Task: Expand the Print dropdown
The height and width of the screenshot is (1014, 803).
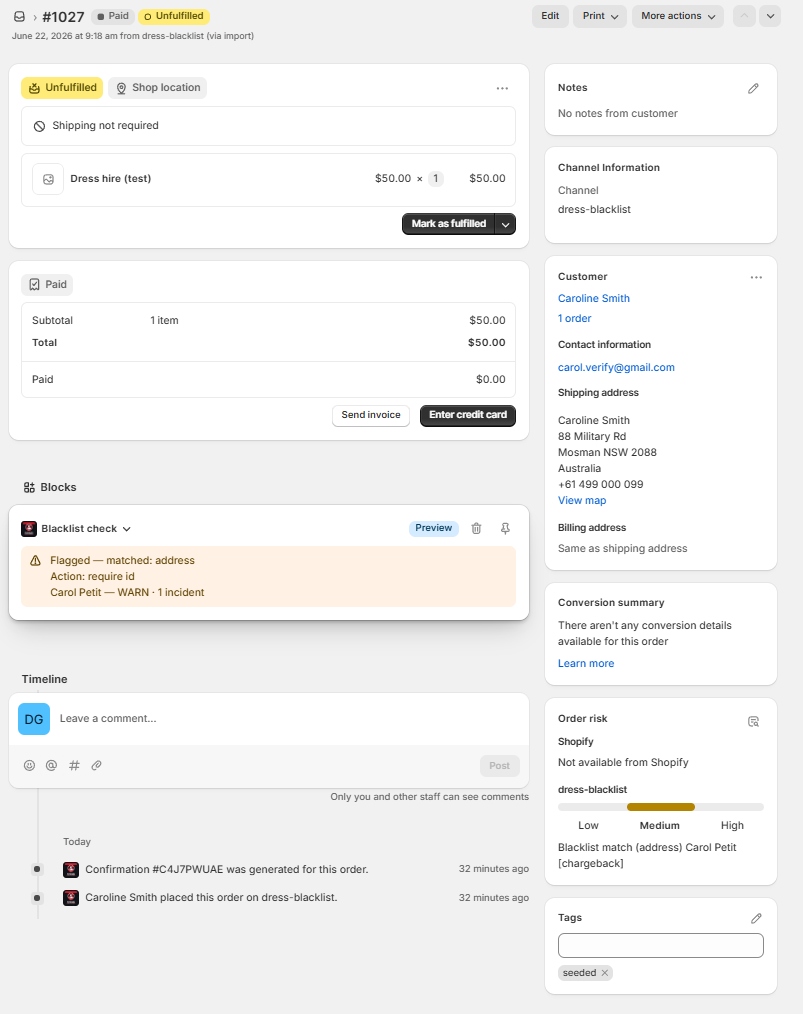Action: tap(600, 16)
